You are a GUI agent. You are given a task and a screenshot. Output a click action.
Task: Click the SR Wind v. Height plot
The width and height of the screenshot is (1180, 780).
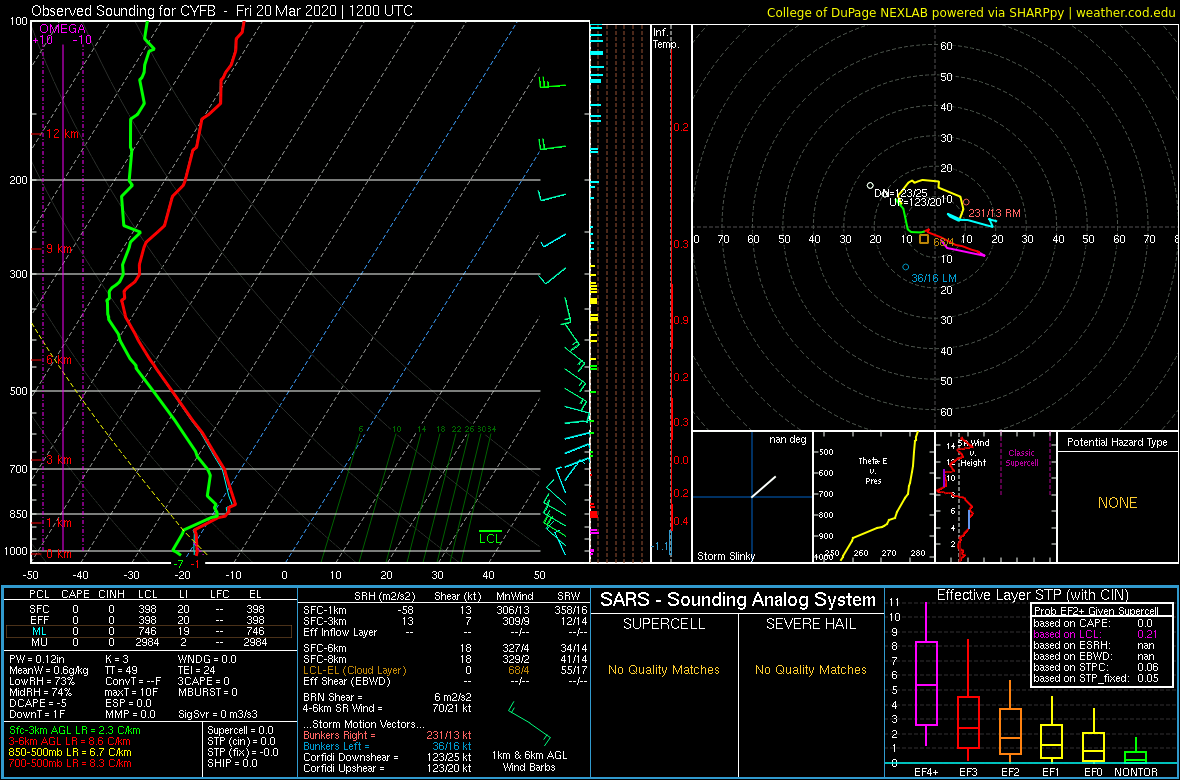point(994,496)
